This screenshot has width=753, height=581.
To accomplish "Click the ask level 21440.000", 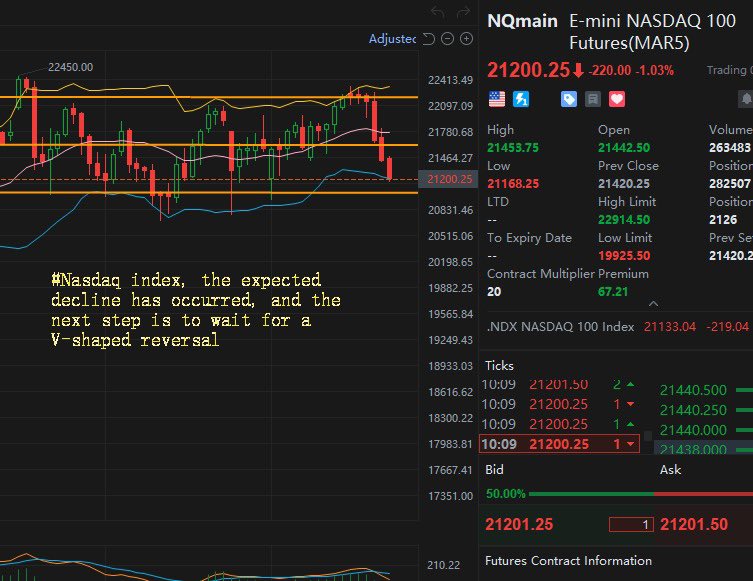I will pyautogui.click(x=693, y=430).
